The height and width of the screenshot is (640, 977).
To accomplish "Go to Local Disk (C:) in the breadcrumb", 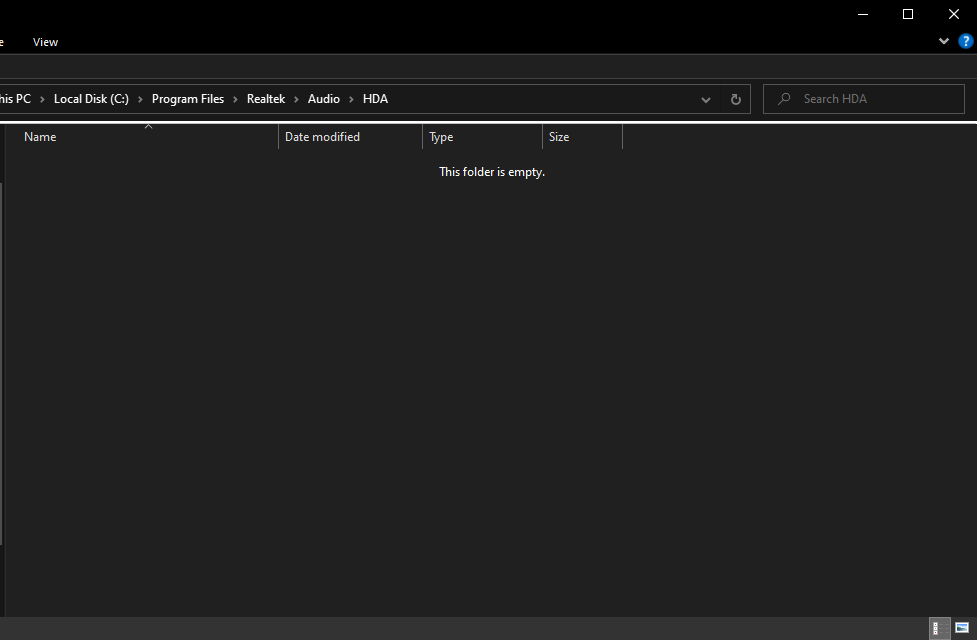I will coord(91,99).
